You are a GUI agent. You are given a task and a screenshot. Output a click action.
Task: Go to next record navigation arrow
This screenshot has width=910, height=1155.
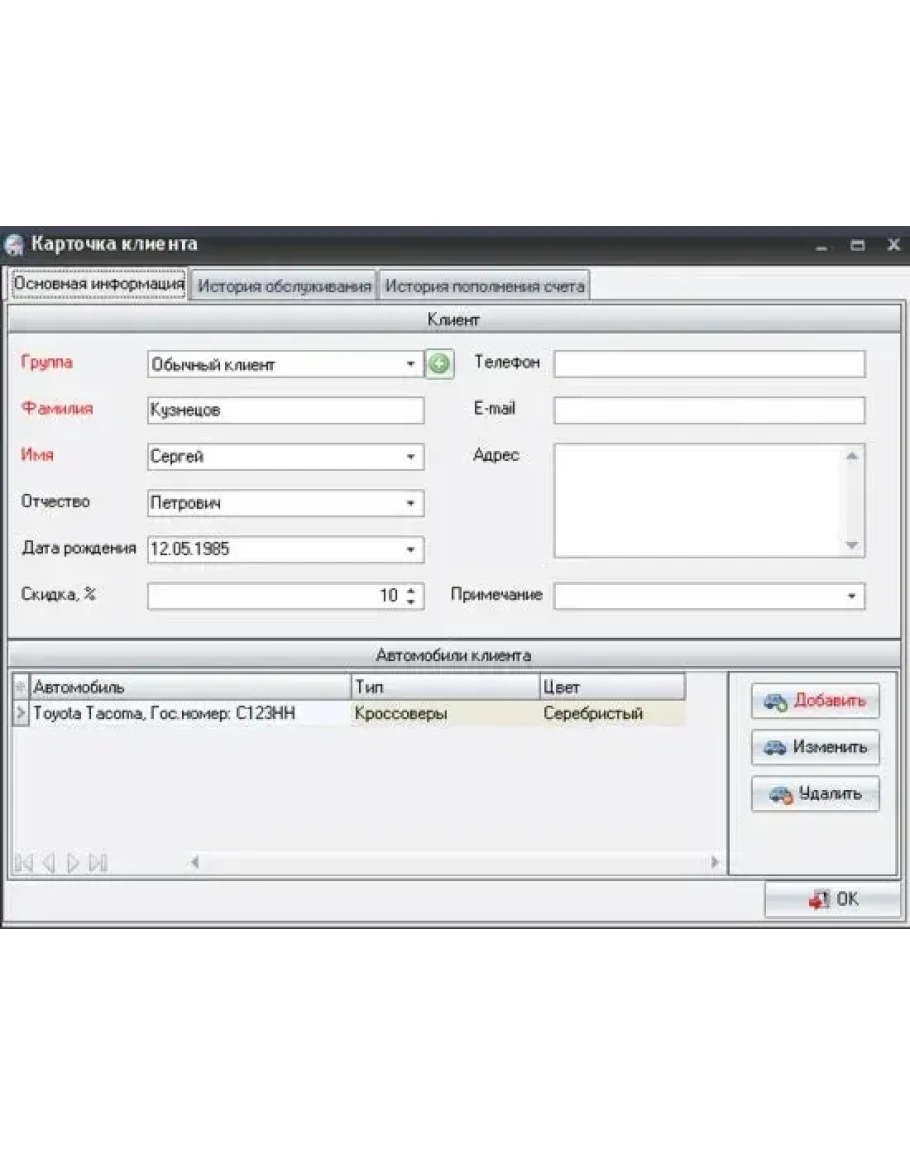73,862
